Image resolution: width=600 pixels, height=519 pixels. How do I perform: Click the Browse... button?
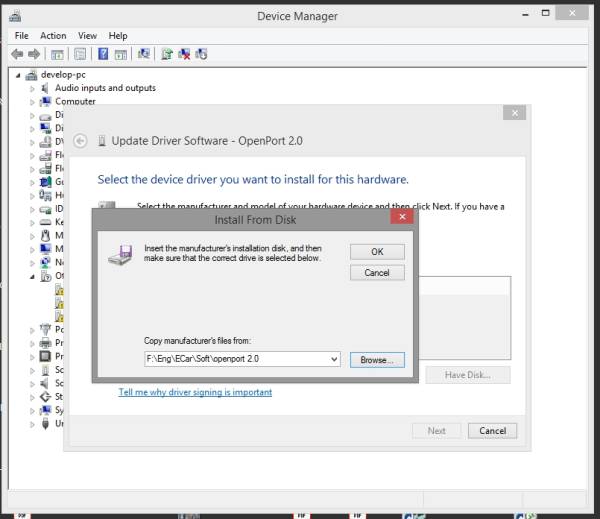coord(377,360)
